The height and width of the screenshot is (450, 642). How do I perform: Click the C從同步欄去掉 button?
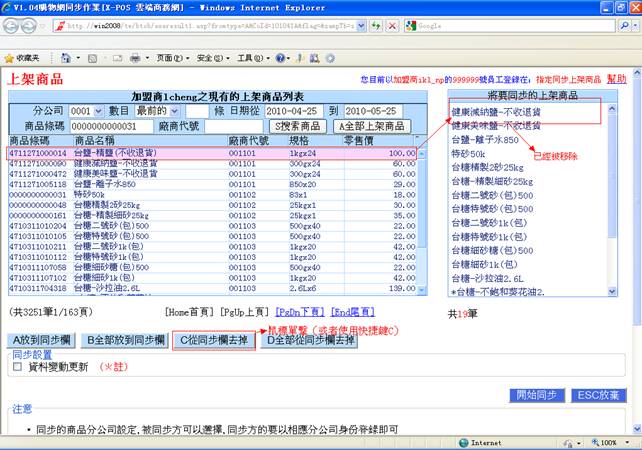click(214, 340)
